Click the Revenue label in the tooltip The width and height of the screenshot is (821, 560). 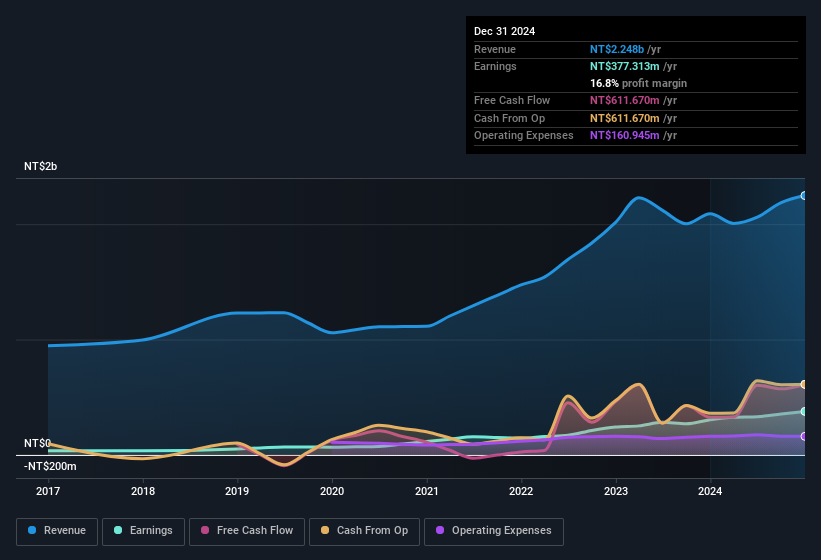(x=495, y=49)
